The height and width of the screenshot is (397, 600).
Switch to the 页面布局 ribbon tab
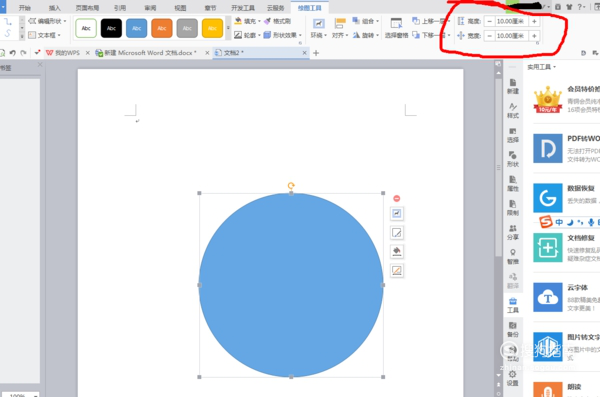tap(87, 8)
